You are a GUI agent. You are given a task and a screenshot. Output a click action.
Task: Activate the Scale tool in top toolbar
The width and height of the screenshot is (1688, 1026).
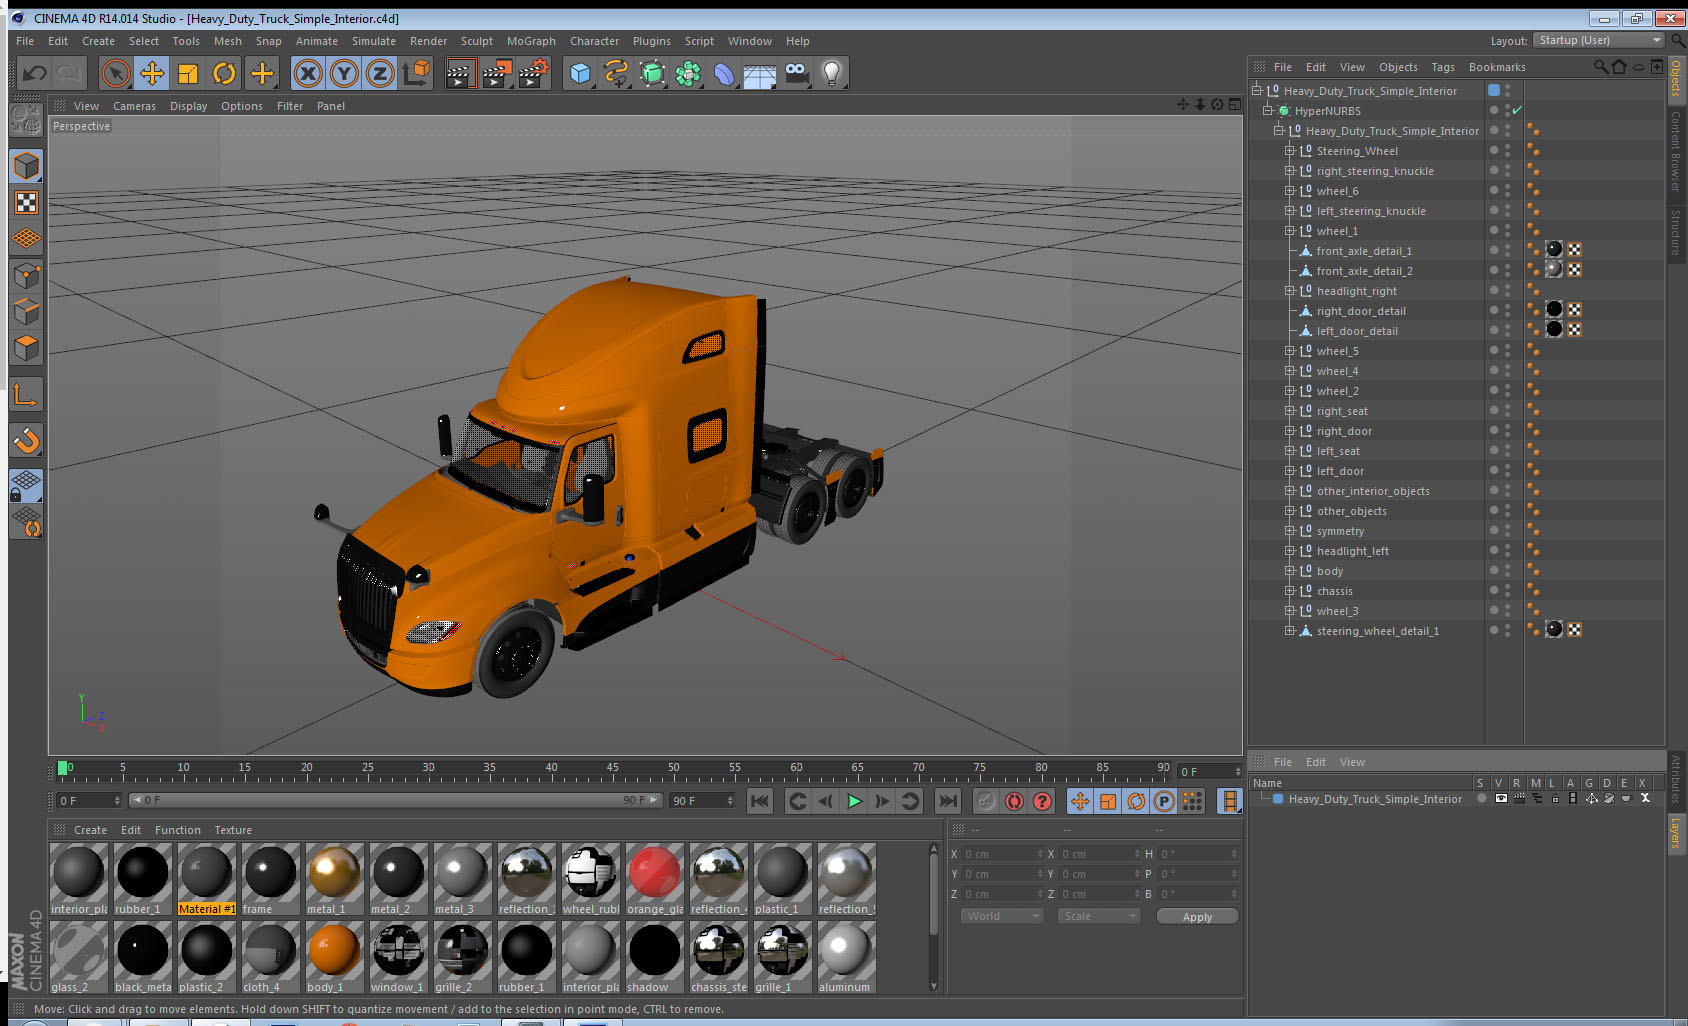[188, 73]
